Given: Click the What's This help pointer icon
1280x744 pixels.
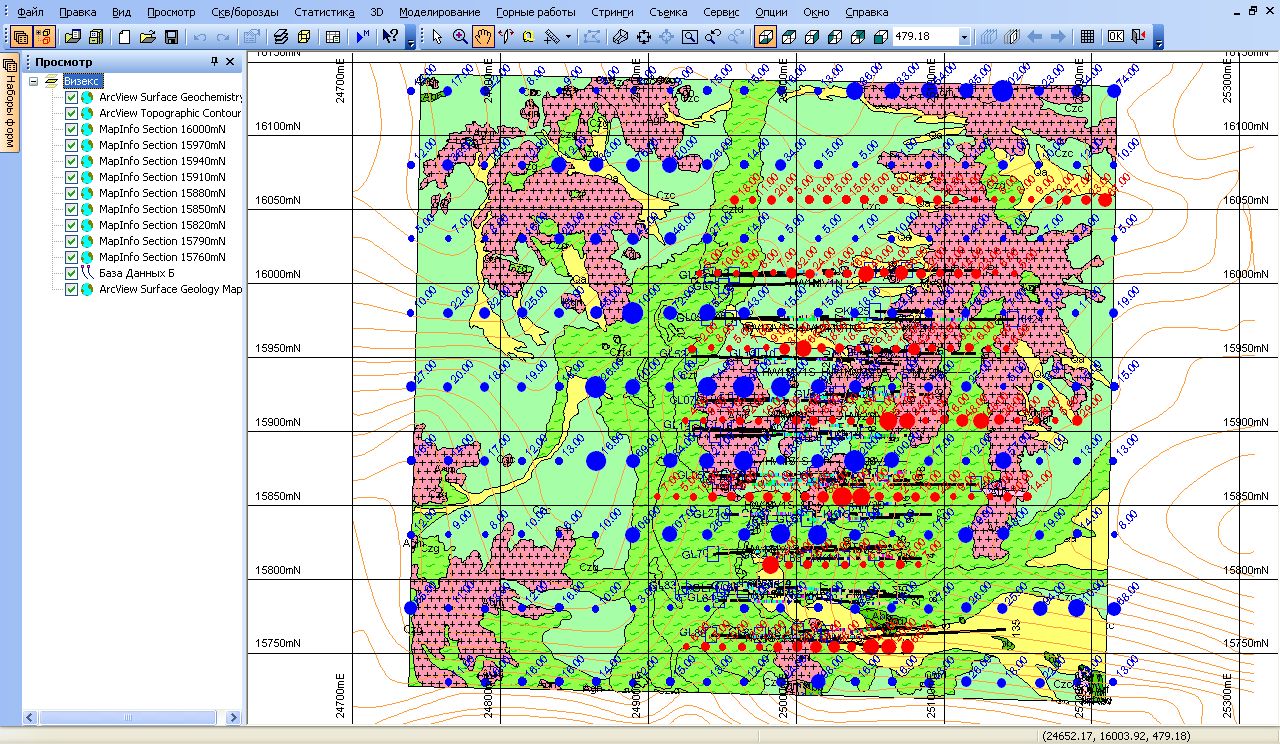Looking at the screenshot, I should click(392, 37).
